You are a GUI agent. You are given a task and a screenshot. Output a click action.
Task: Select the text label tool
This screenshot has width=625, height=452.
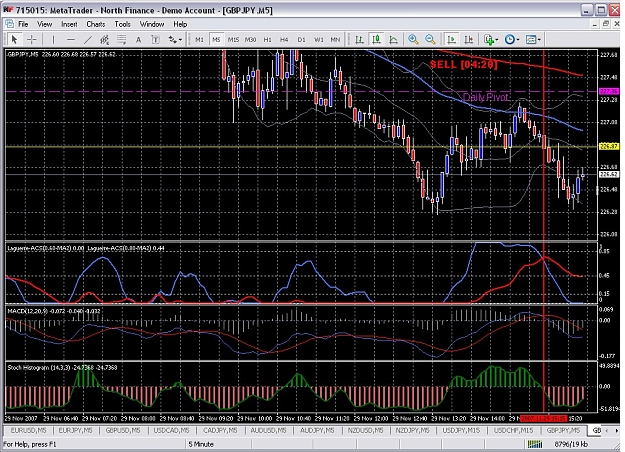click(155, 39)
